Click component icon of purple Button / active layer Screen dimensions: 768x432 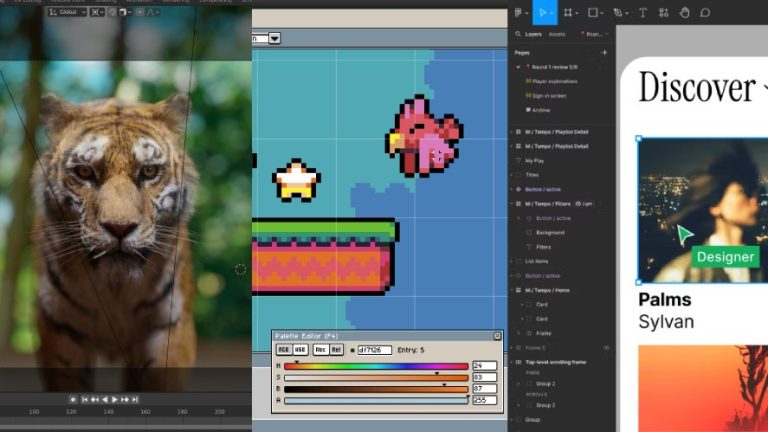(518, 189)
